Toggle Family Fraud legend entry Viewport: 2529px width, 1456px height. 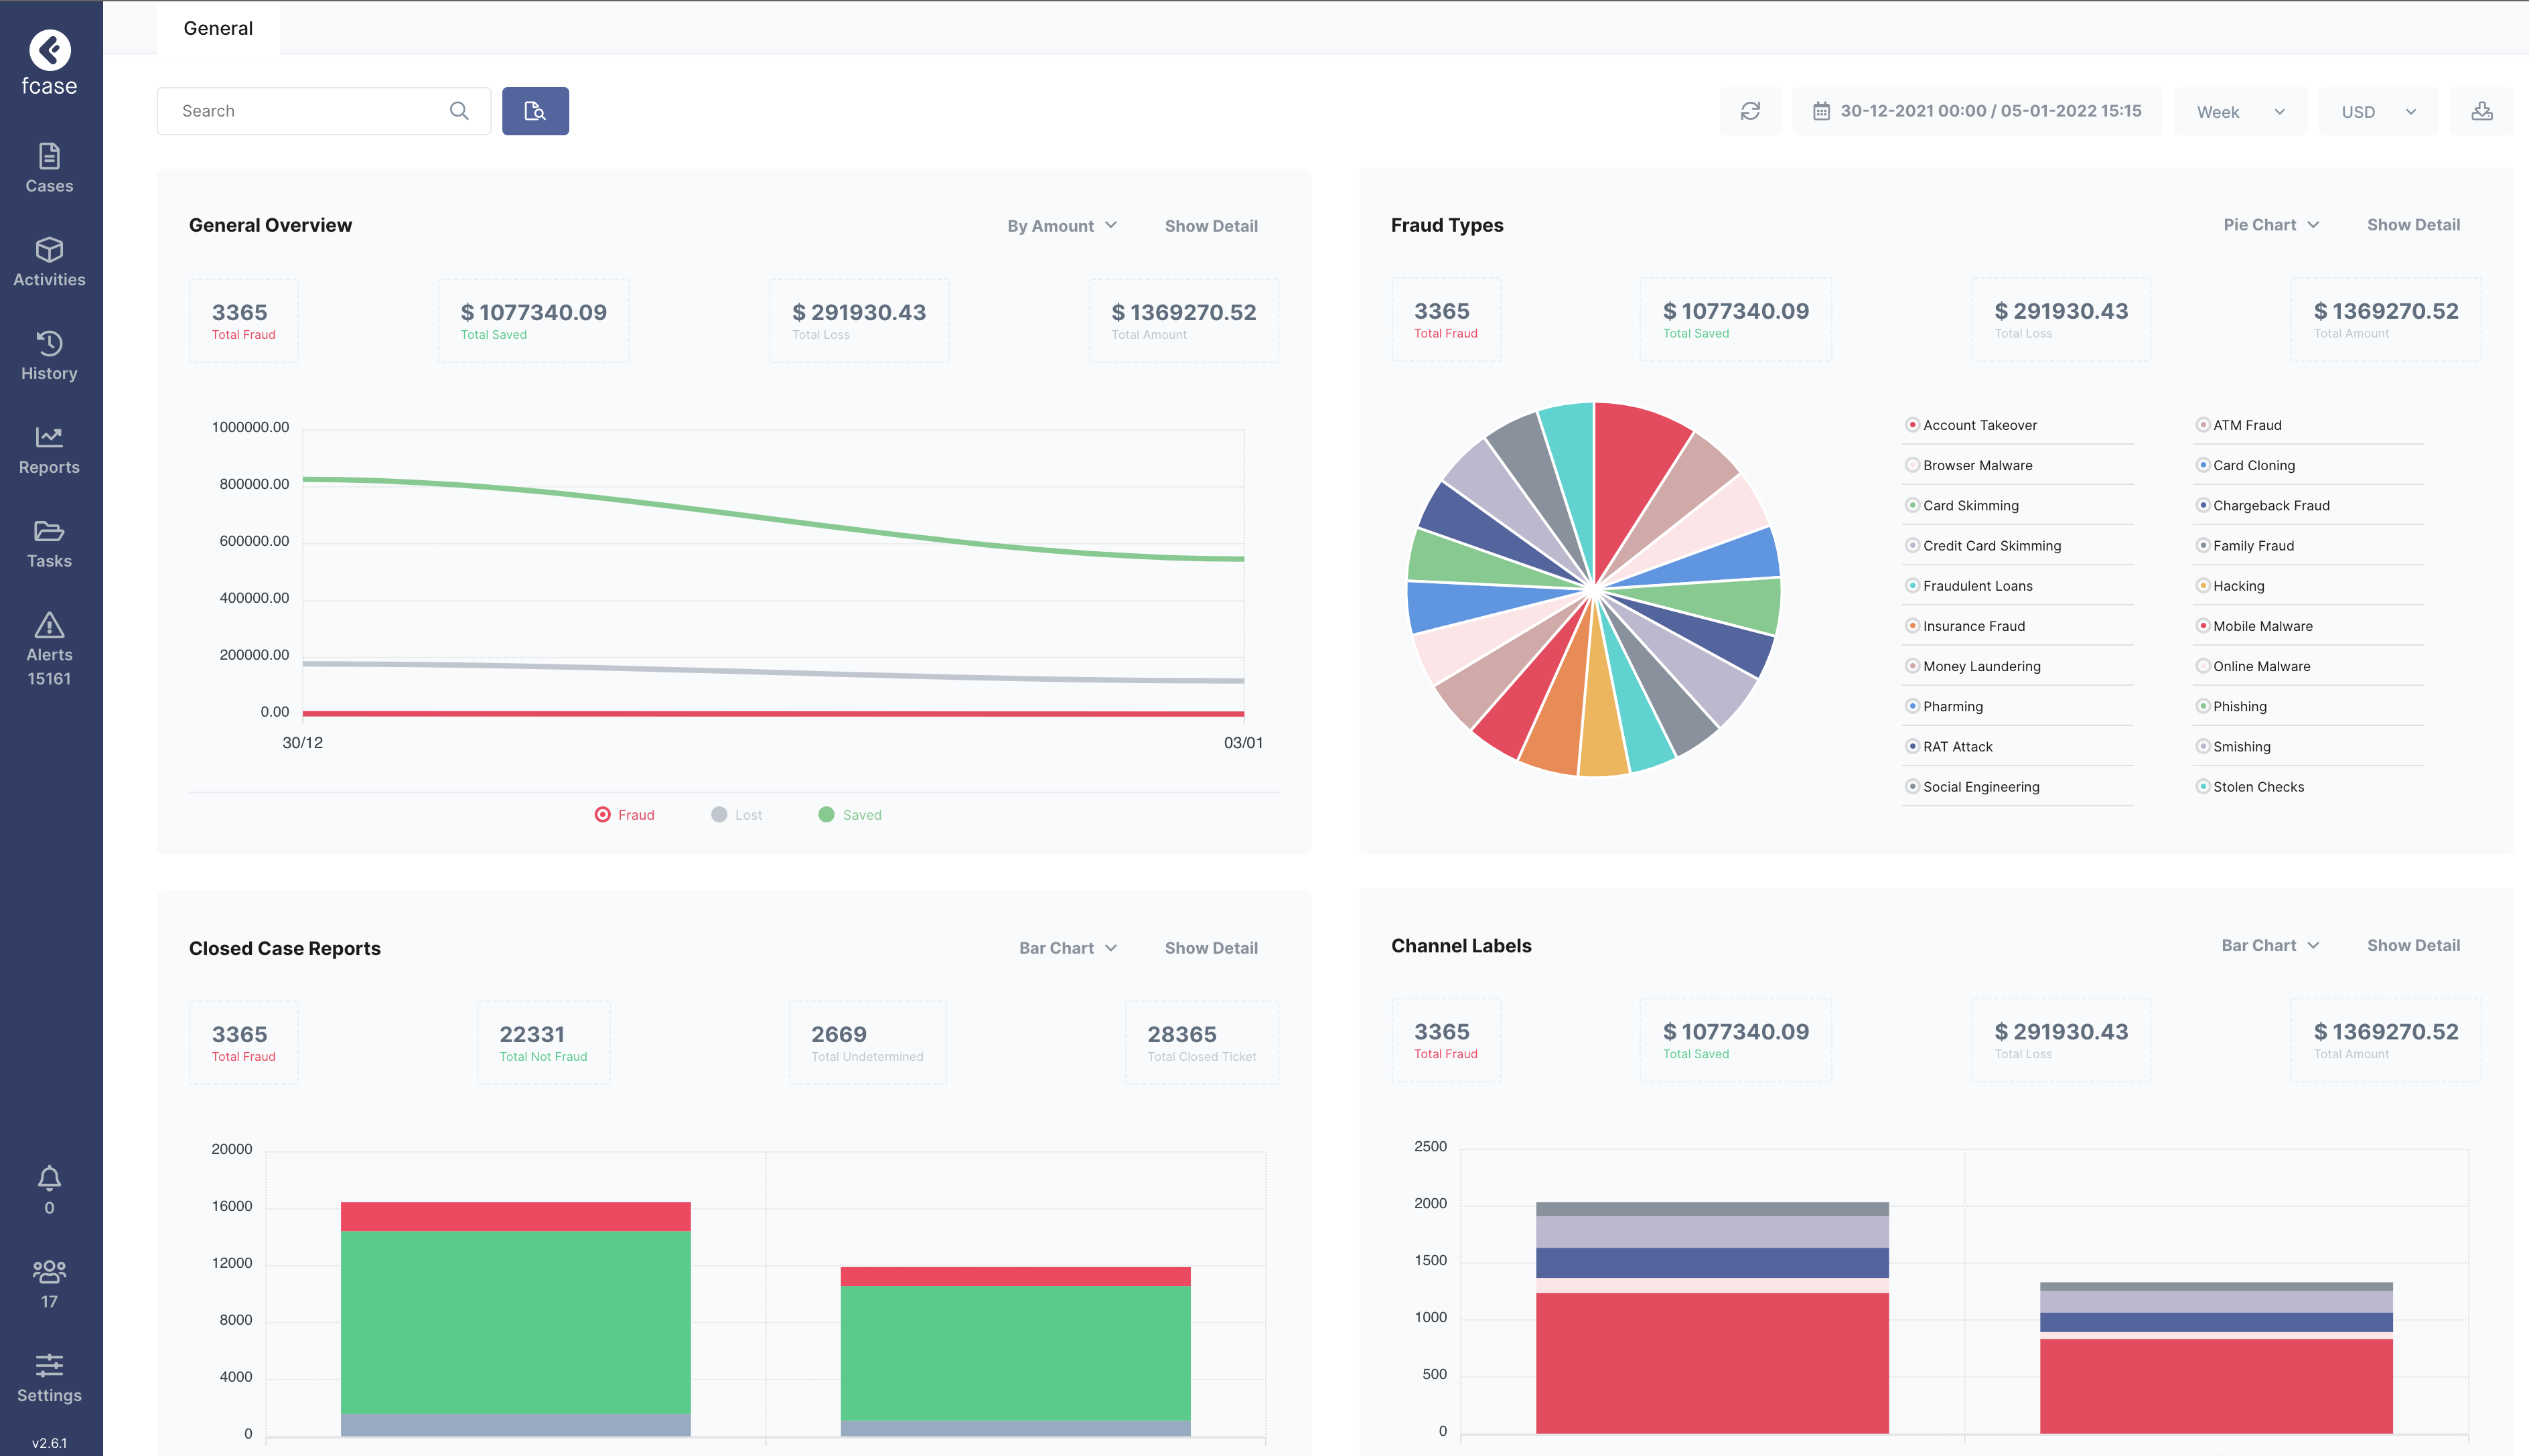coord(2244,546)
